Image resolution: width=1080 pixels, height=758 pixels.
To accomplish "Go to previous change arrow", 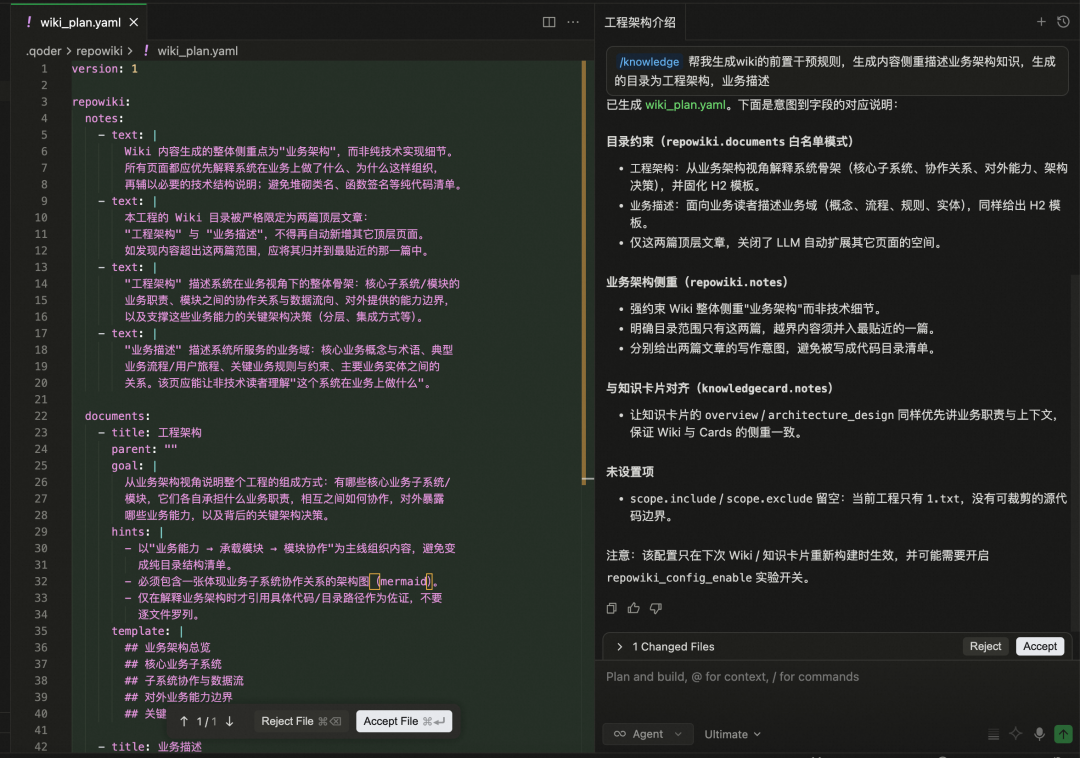I will pyautogui.click(x=184, y=722).
